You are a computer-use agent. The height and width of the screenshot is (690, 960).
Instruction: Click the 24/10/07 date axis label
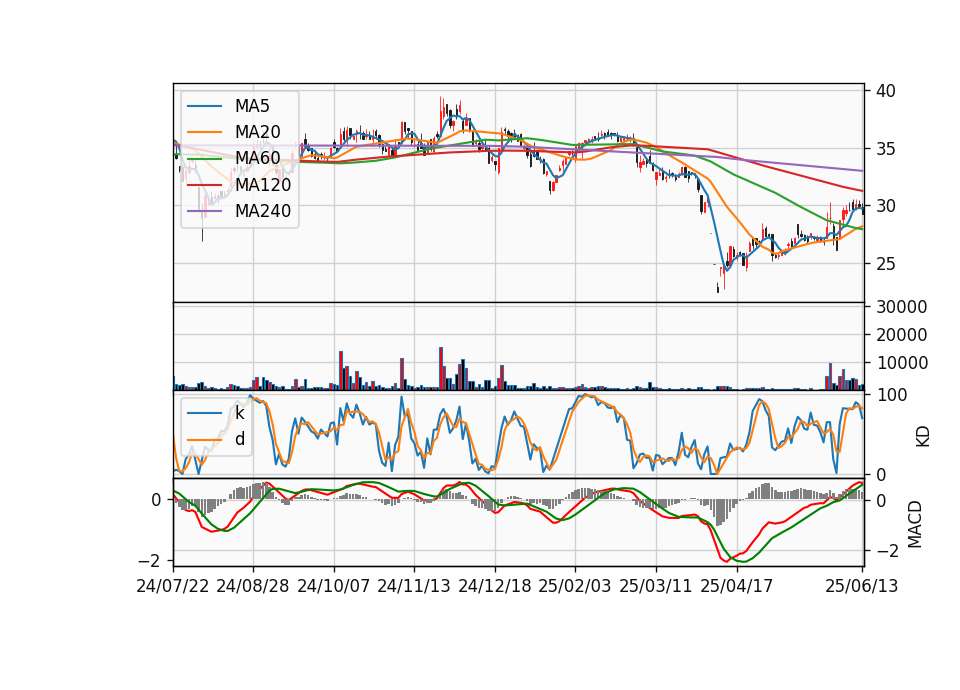pos(334,586)
